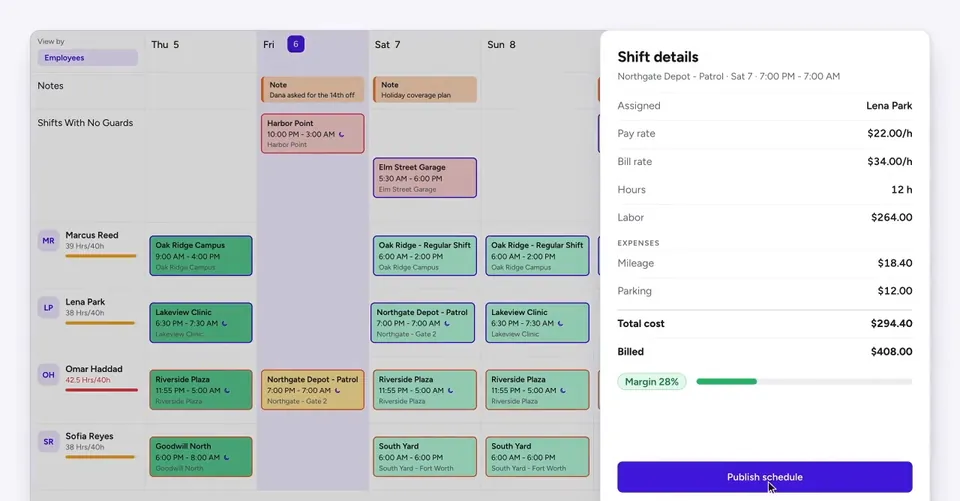Viewport: 960px width, 501px height.
Task: Click moon icon on Sofia's Goodwill North shift
Action: pos(227,458)
